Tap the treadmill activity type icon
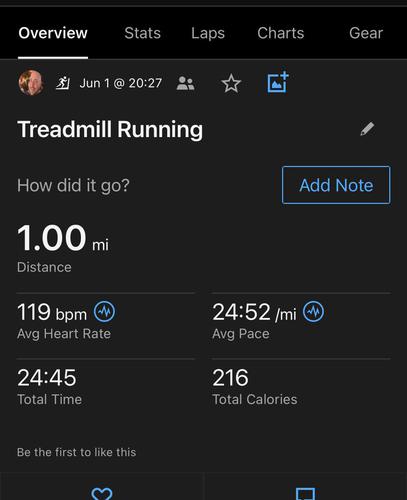Image resolution: width=407 pixels, height=500 pixels. click(x=63, y=83)
